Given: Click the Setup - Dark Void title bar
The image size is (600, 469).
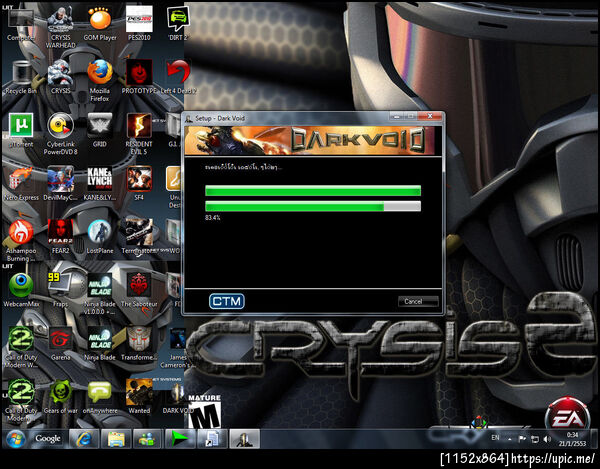Looking at the screenshot, I should tap(287, 118).
